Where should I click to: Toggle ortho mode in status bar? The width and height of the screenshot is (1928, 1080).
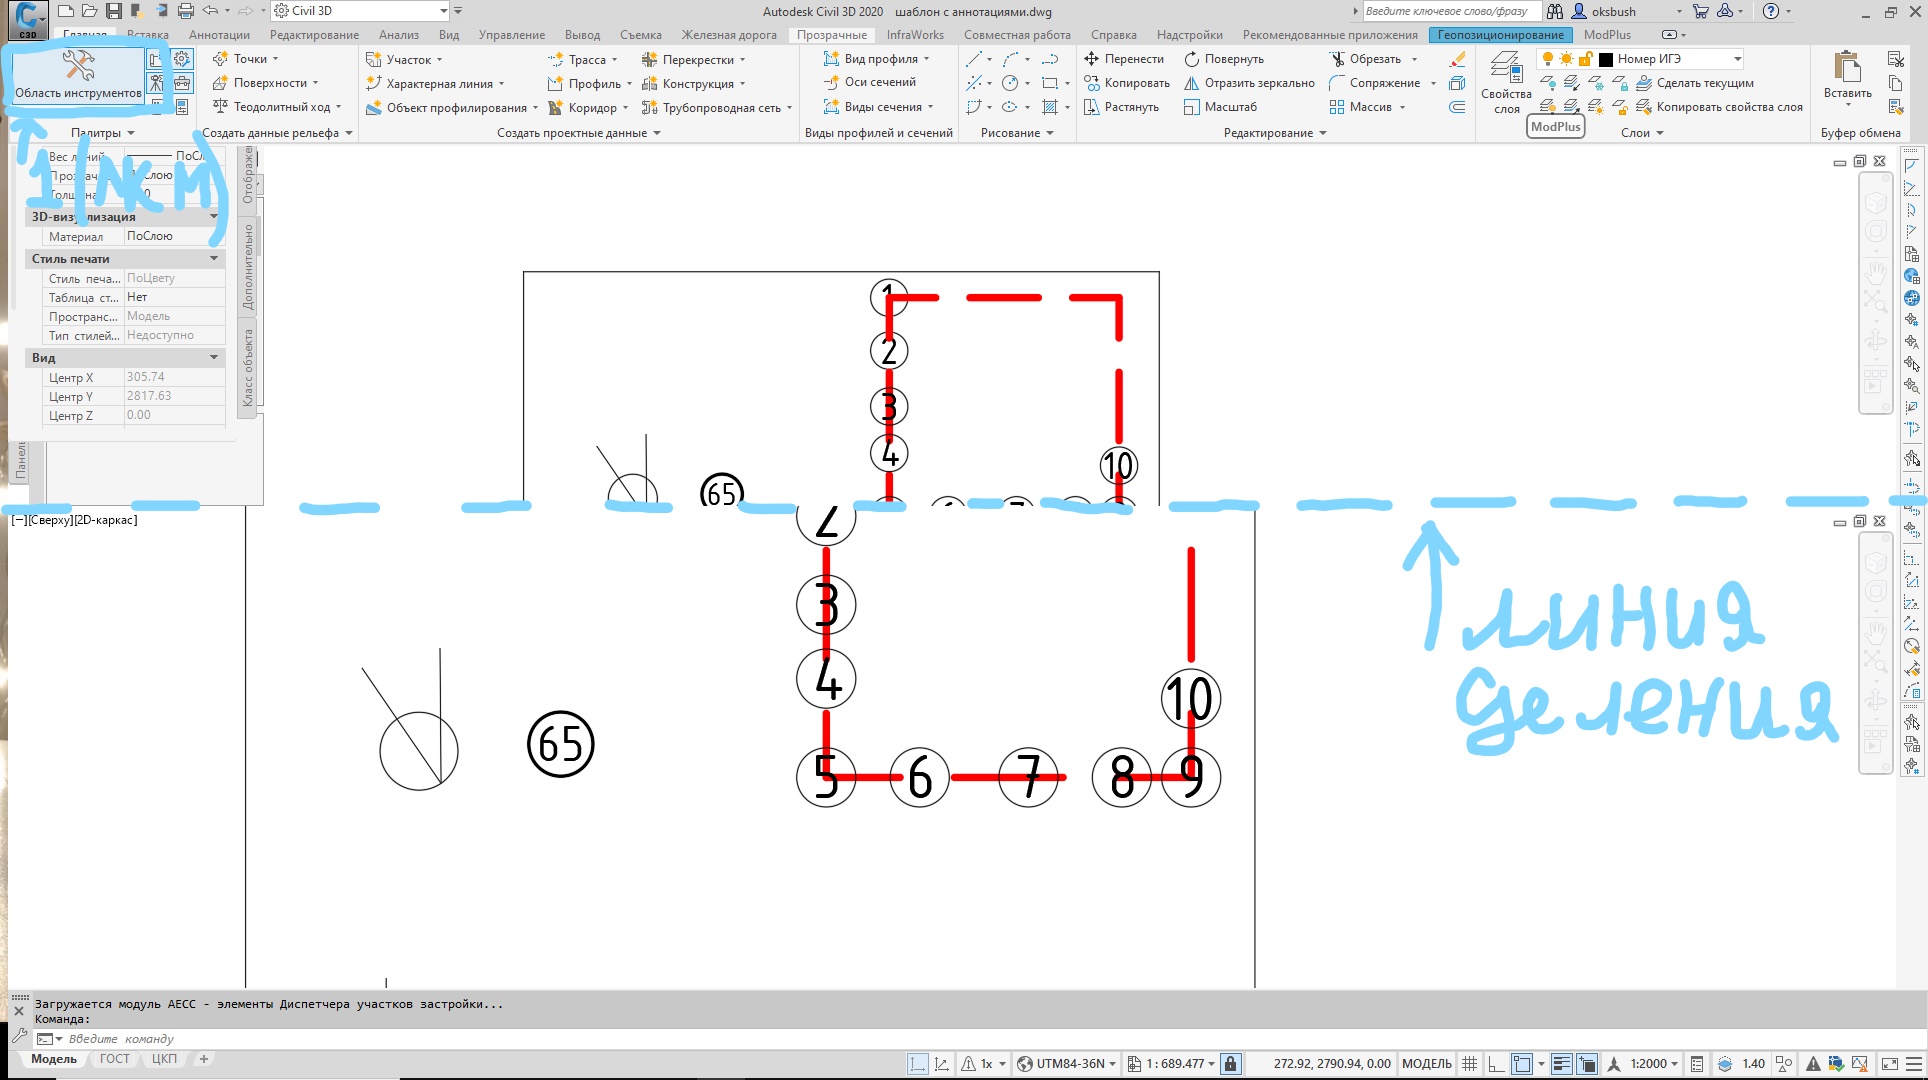pos(1495,1064)
